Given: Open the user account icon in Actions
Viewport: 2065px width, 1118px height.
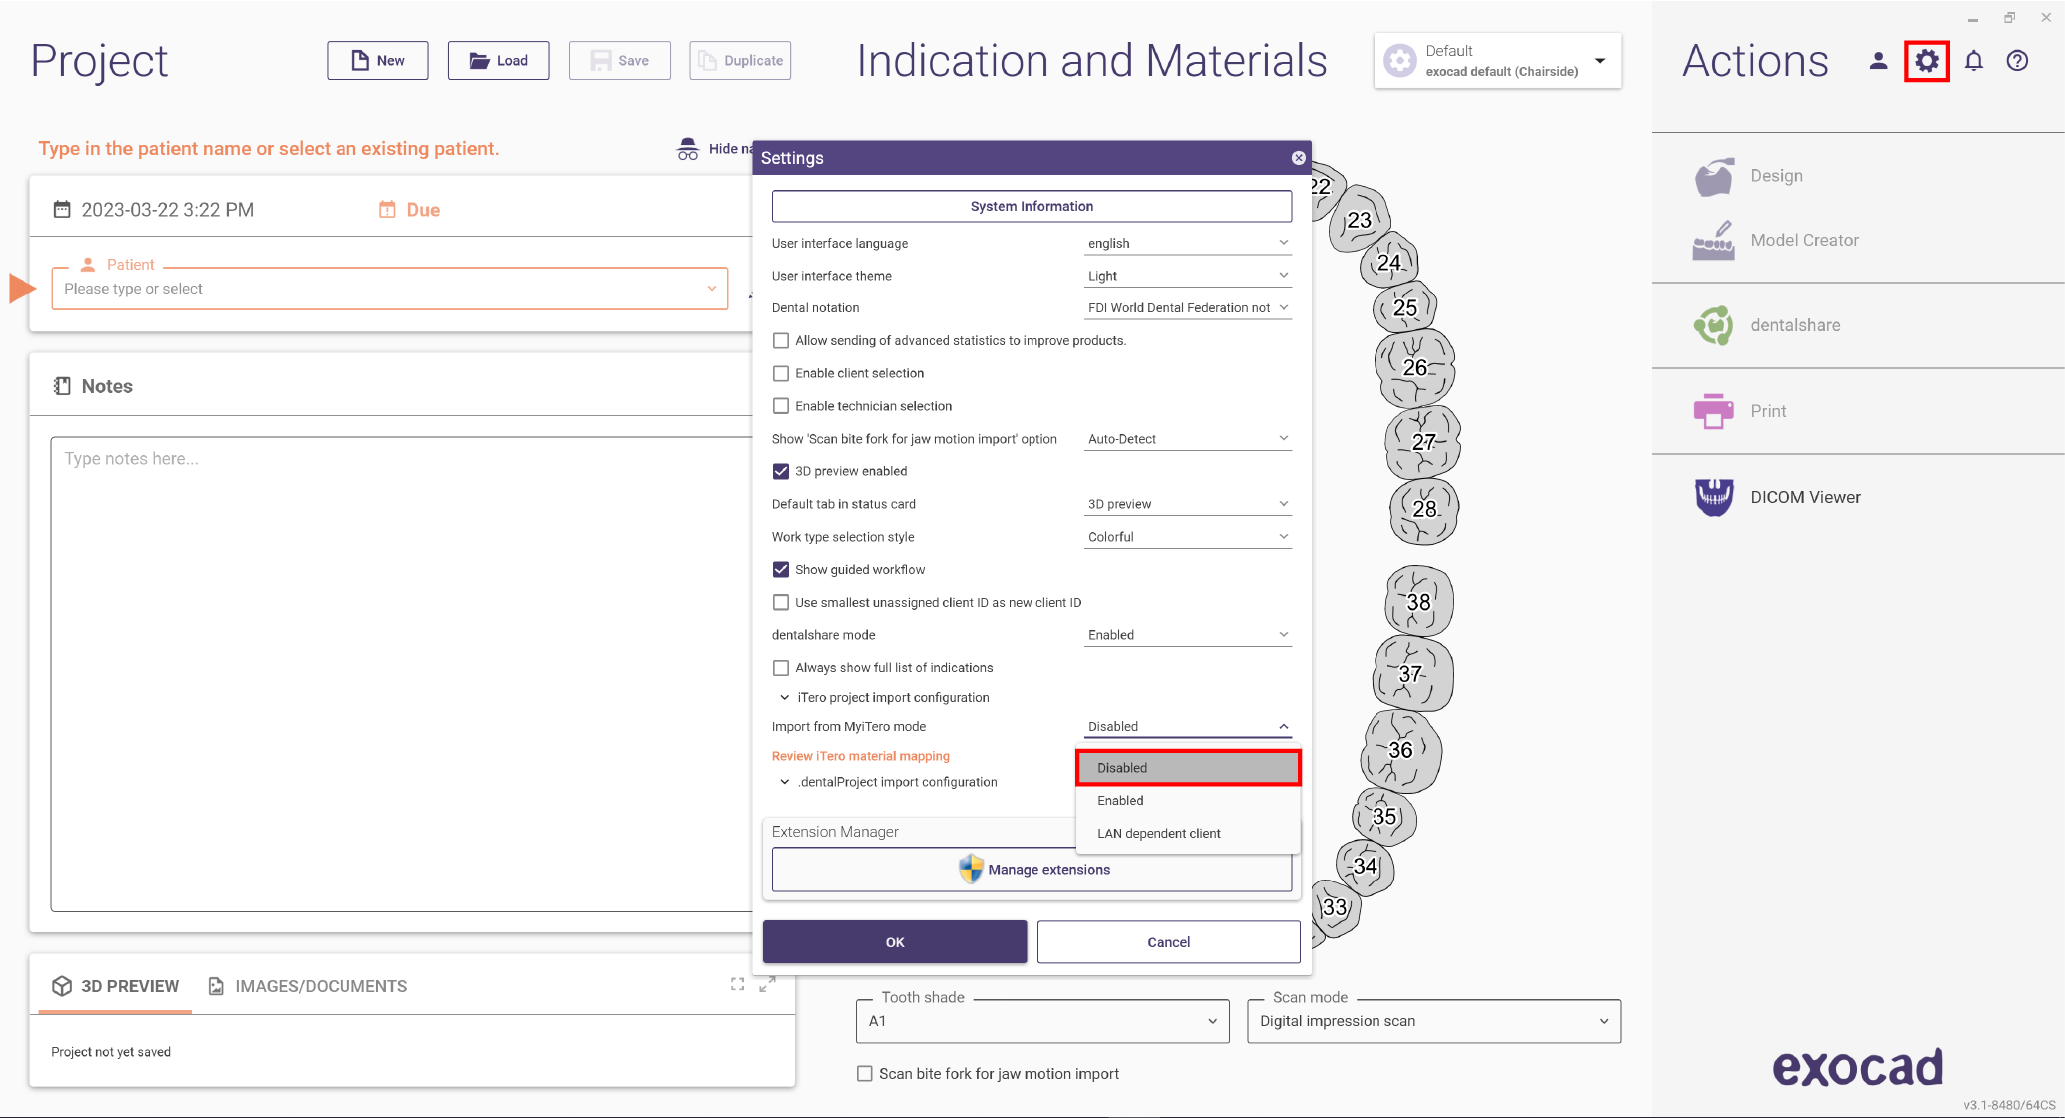Looking at the screenshot, I should pos(1878,61).
